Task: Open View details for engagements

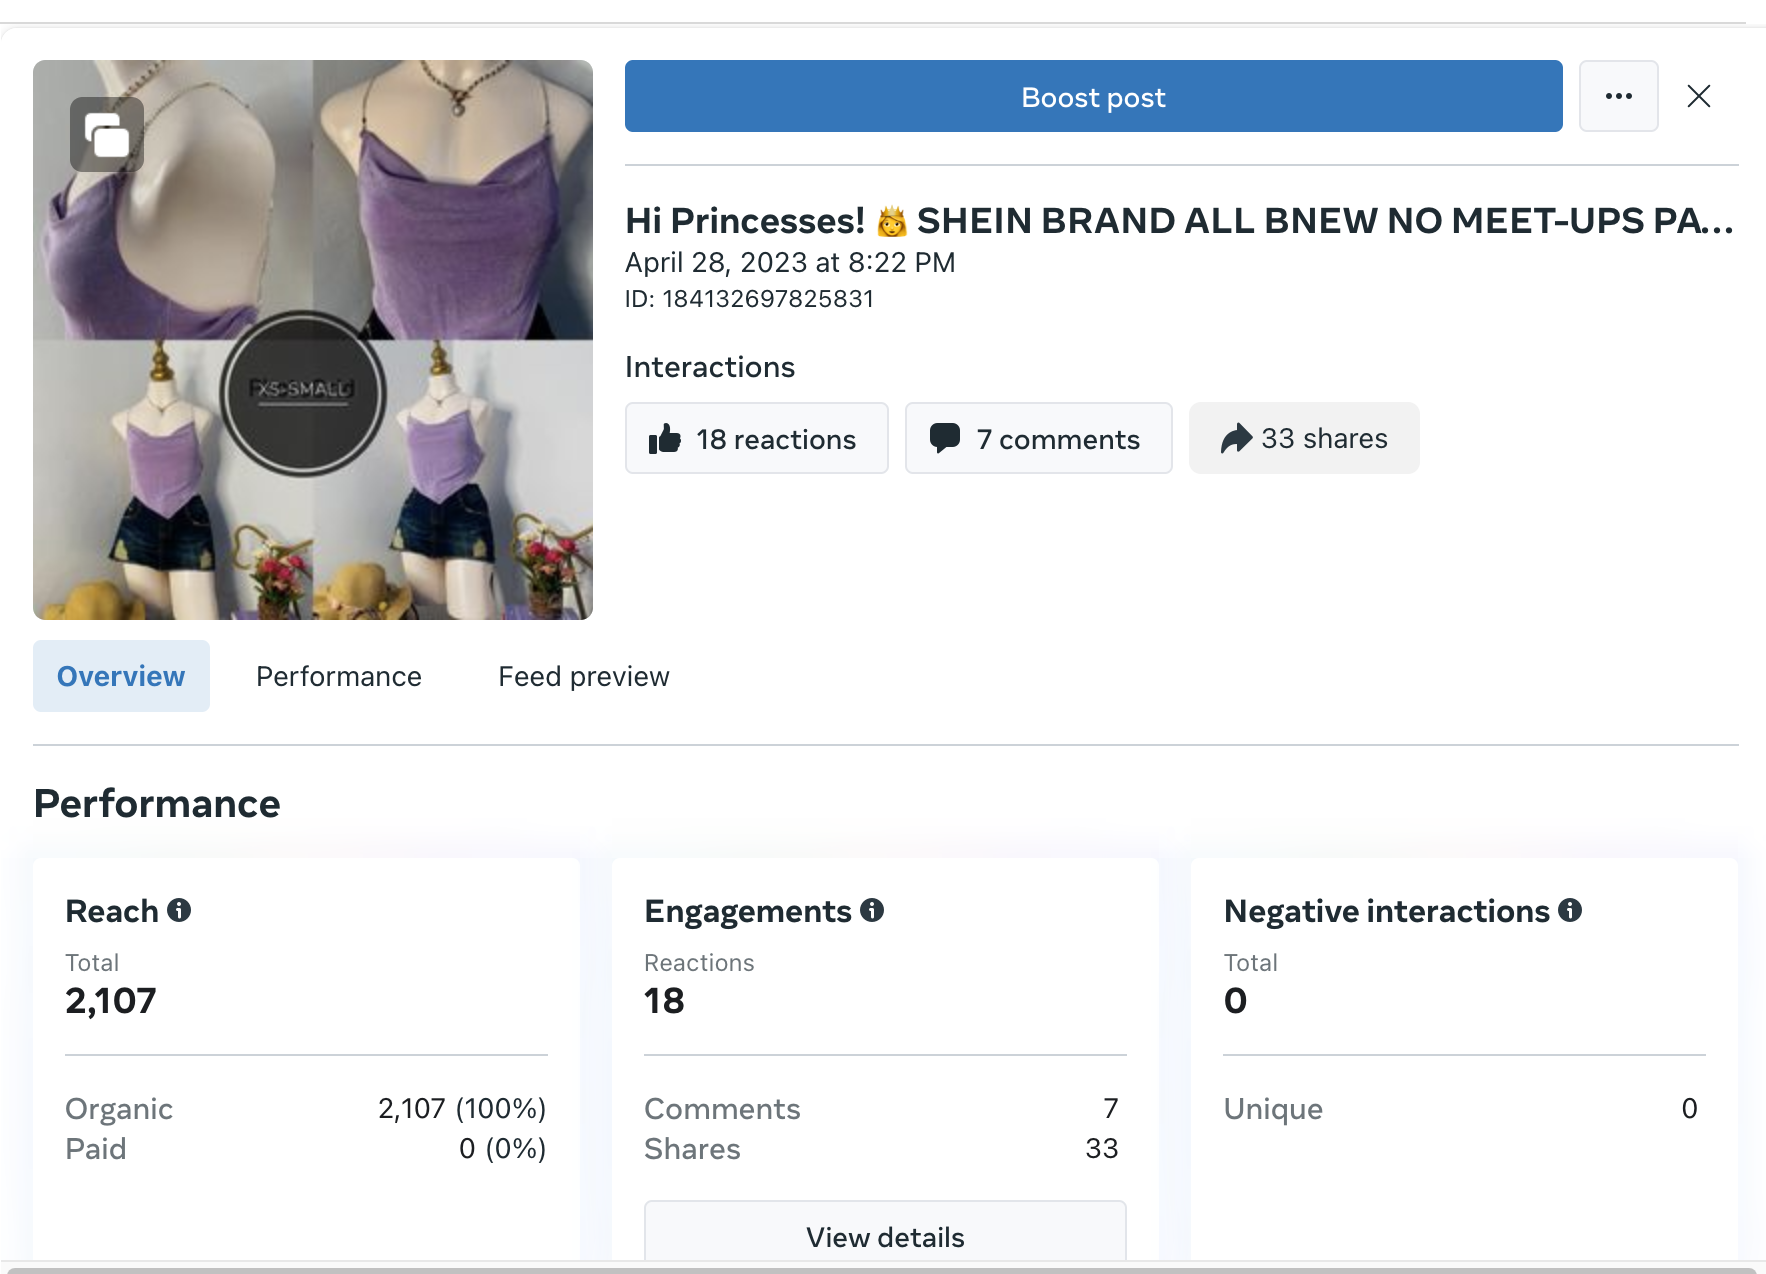Action: [x=885, y=1237]
